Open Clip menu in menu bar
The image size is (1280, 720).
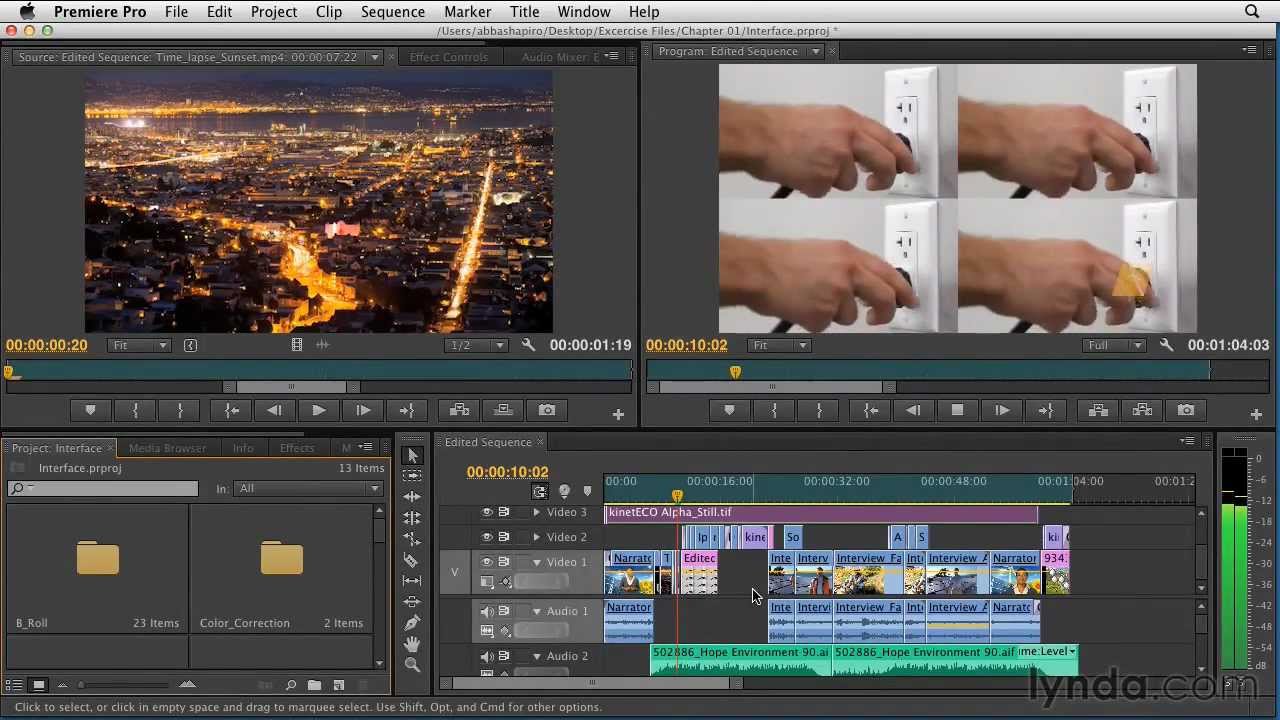328,12
